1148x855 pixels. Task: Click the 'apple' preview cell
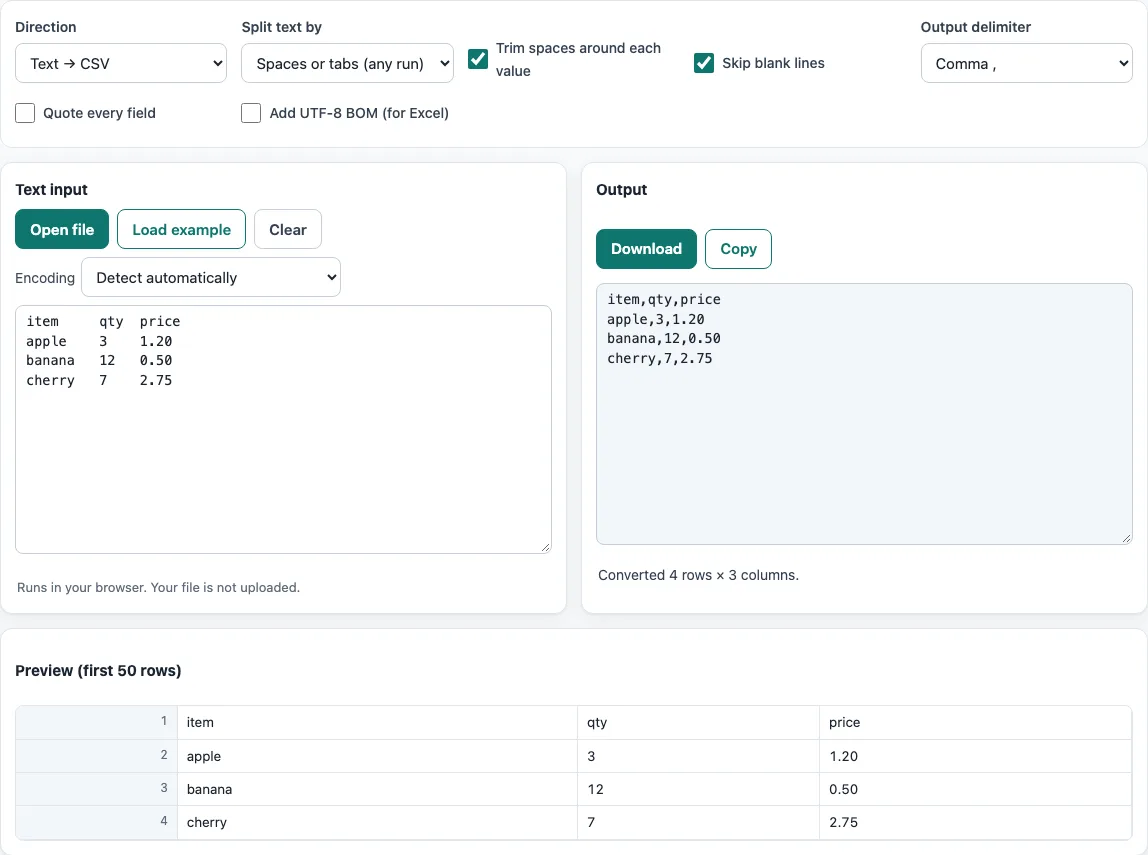click(x=377, y=756)
